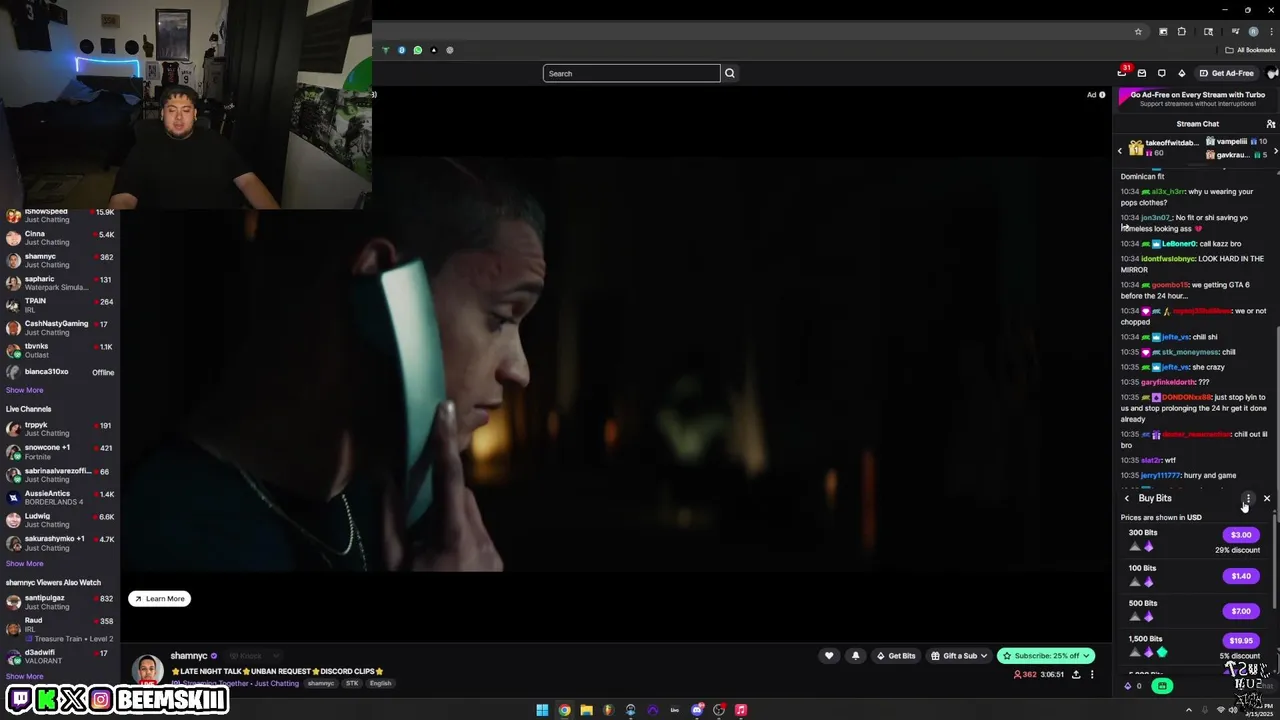Open santipuigaz channel in sidebar
Viewport: 1280px width, 720px height.
(60, 602)
